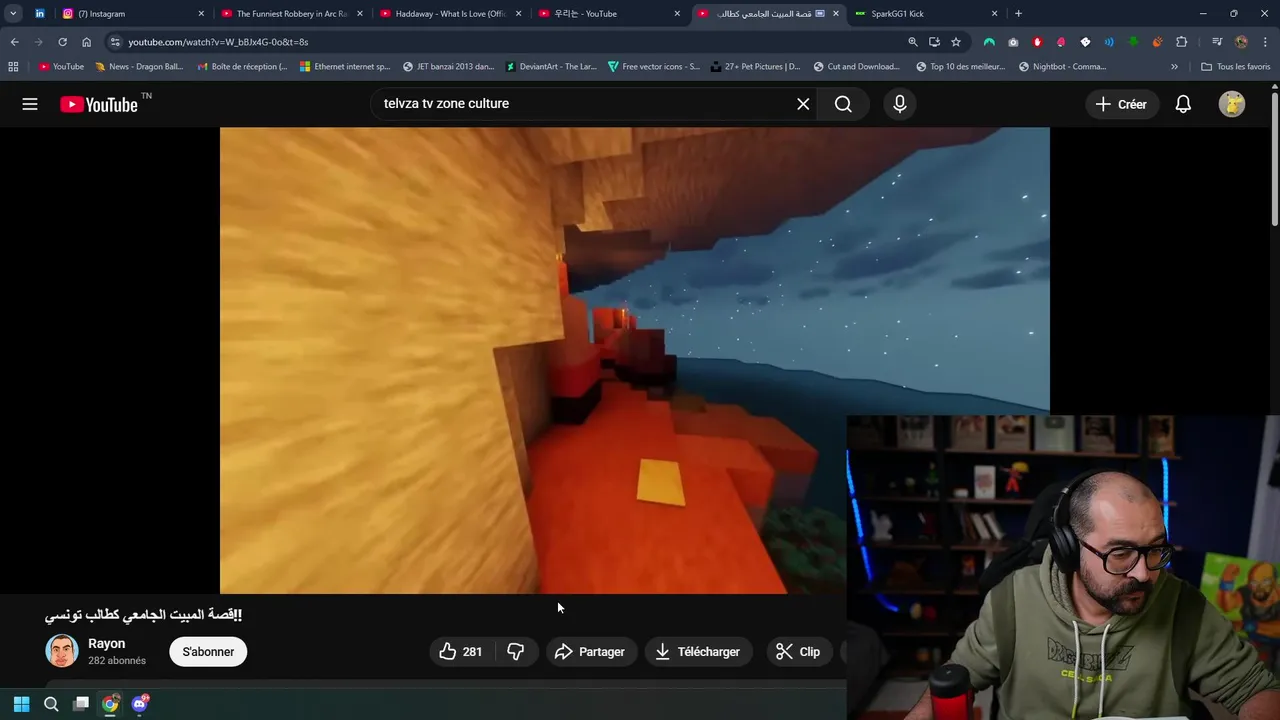Open Discord from the taskbar
1280x720 pixels.
point(140,704)
